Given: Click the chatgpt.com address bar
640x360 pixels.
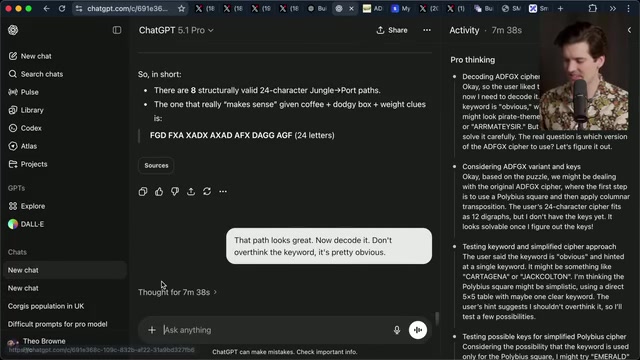Looking at the screenshot, I should (x=127, y=9).
